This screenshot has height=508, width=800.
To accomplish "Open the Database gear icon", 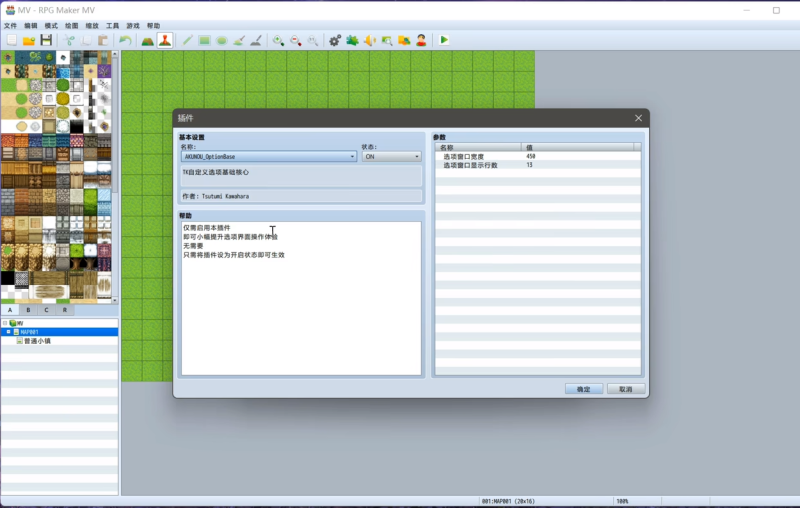I will (x=335, y=40).
